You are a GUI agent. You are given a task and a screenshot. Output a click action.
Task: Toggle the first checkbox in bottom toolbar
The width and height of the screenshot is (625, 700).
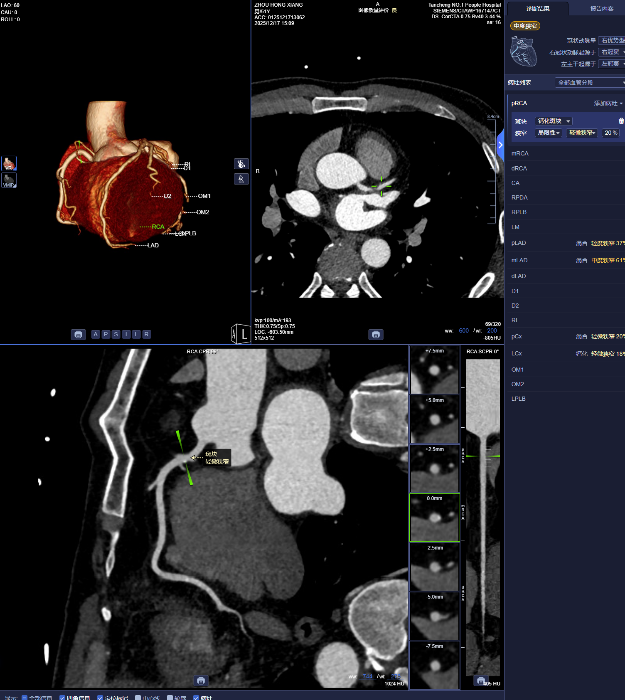pos(23,697)
